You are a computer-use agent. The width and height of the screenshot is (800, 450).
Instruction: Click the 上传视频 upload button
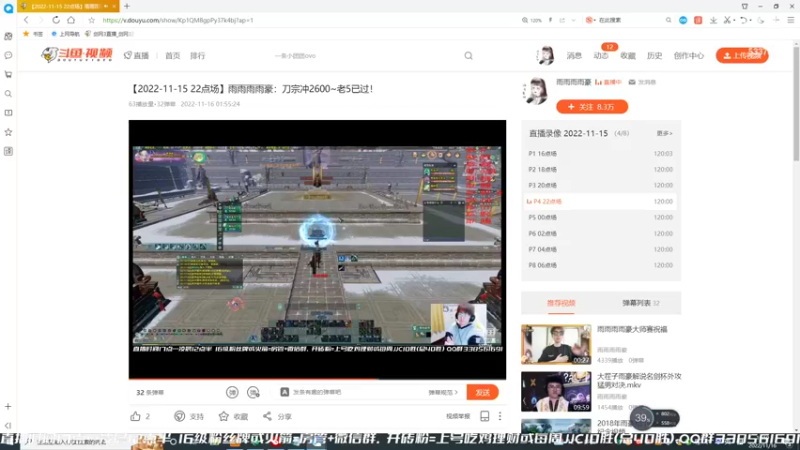pyautogui.click(x=742, y=56)
